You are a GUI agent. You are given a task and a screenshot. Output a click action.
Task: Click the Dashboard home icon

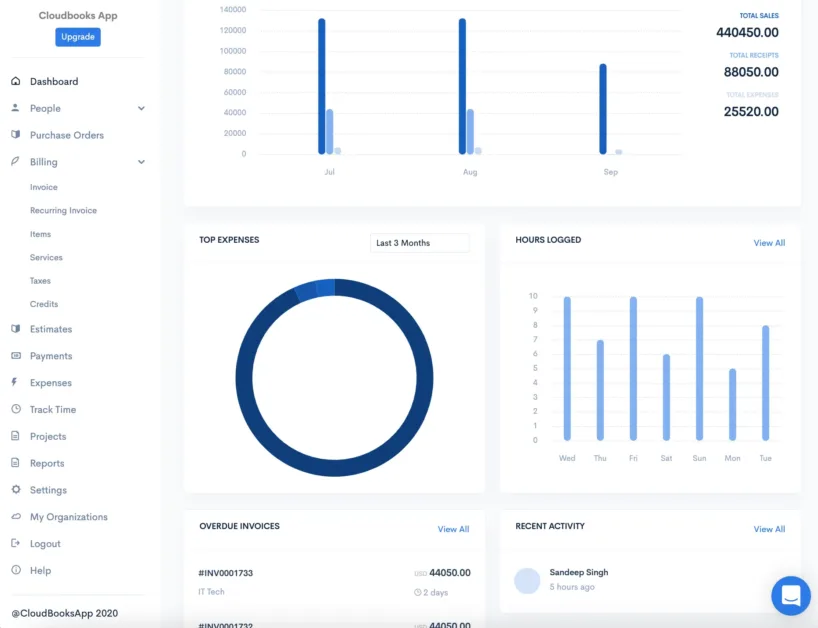click(16, 81)
